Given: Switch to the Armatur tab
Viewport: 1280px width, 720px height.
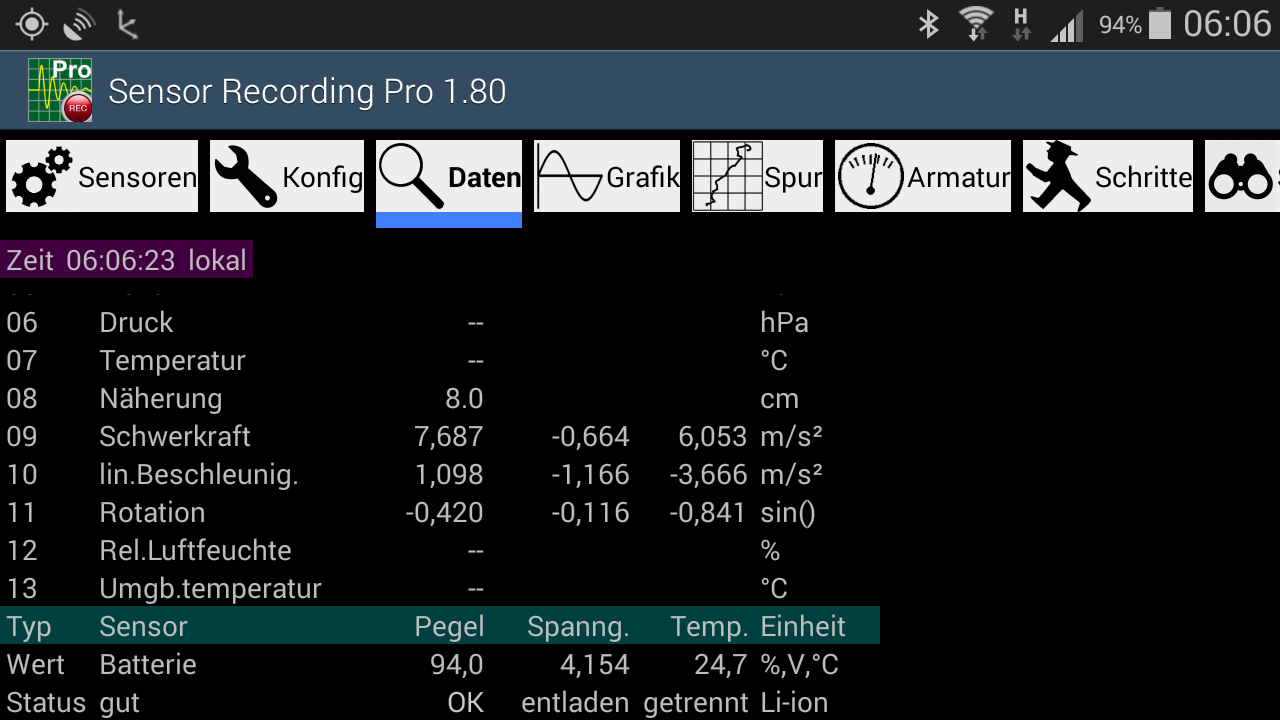Looking at the screenshot, I should 920,176.
